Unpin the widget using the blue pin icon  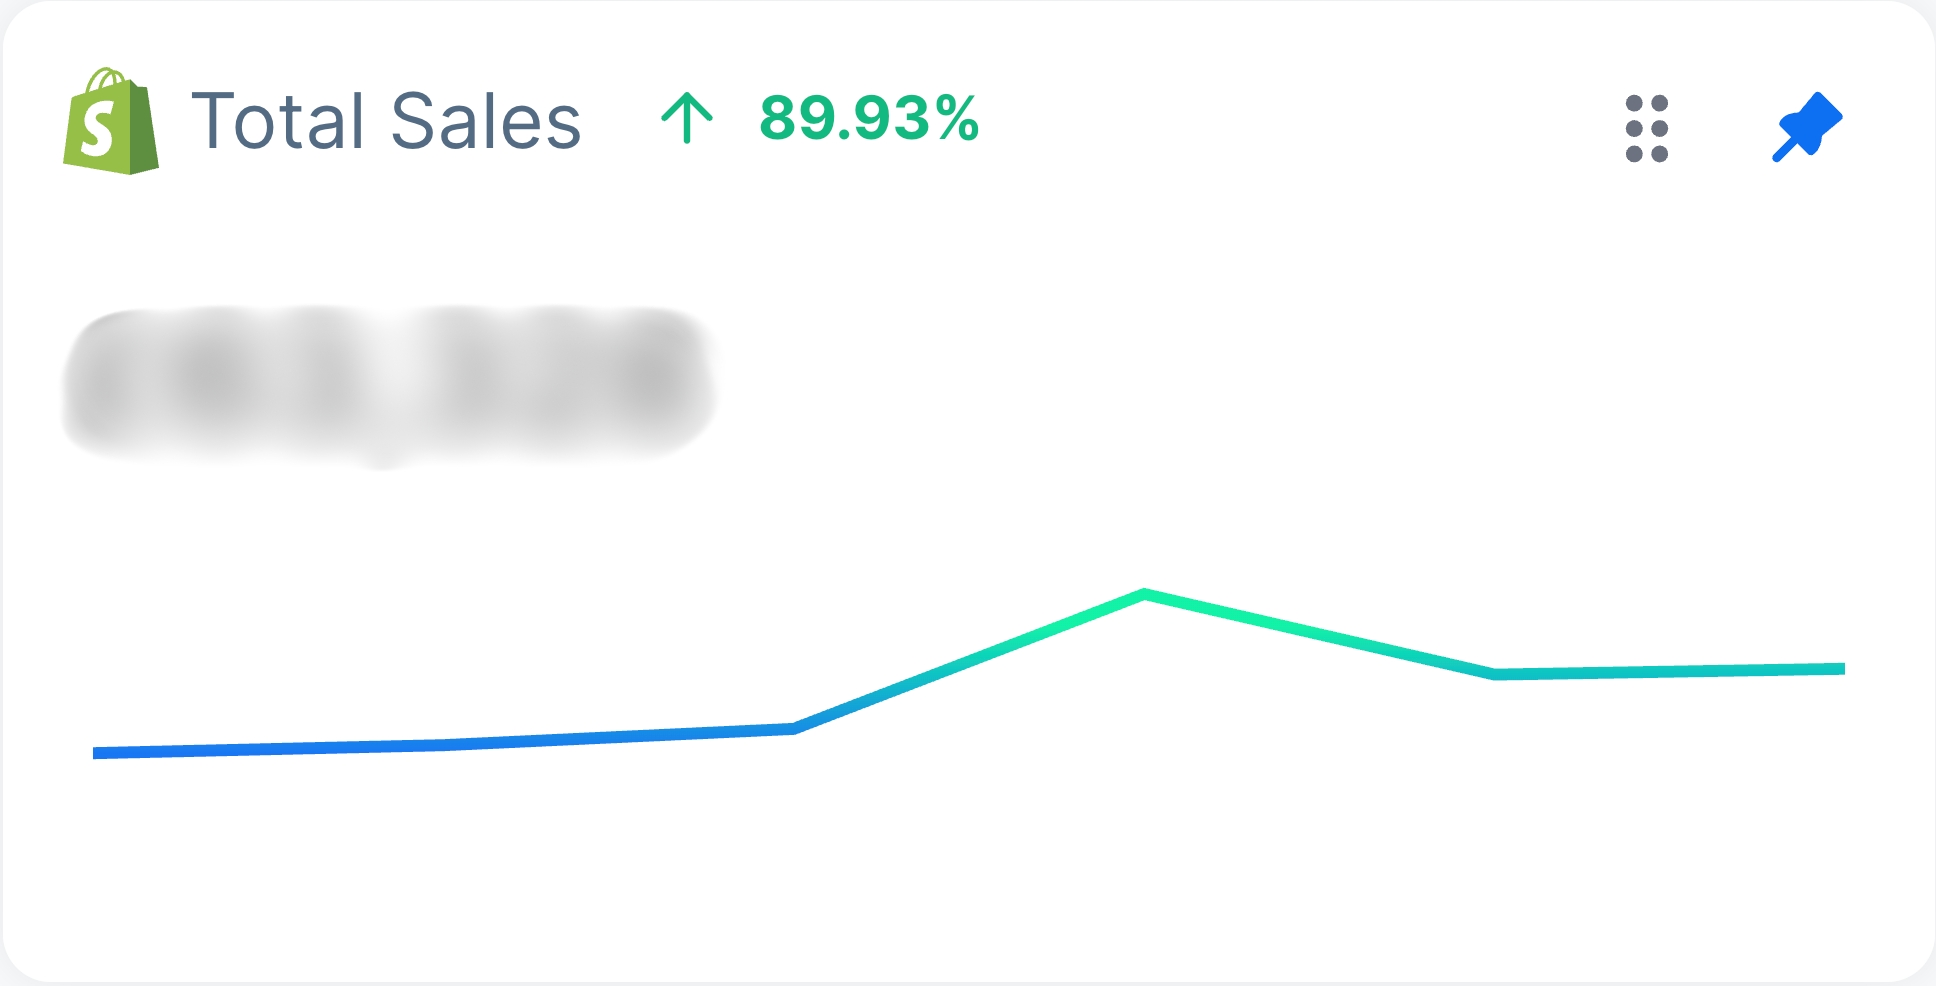pos(1807,127)
